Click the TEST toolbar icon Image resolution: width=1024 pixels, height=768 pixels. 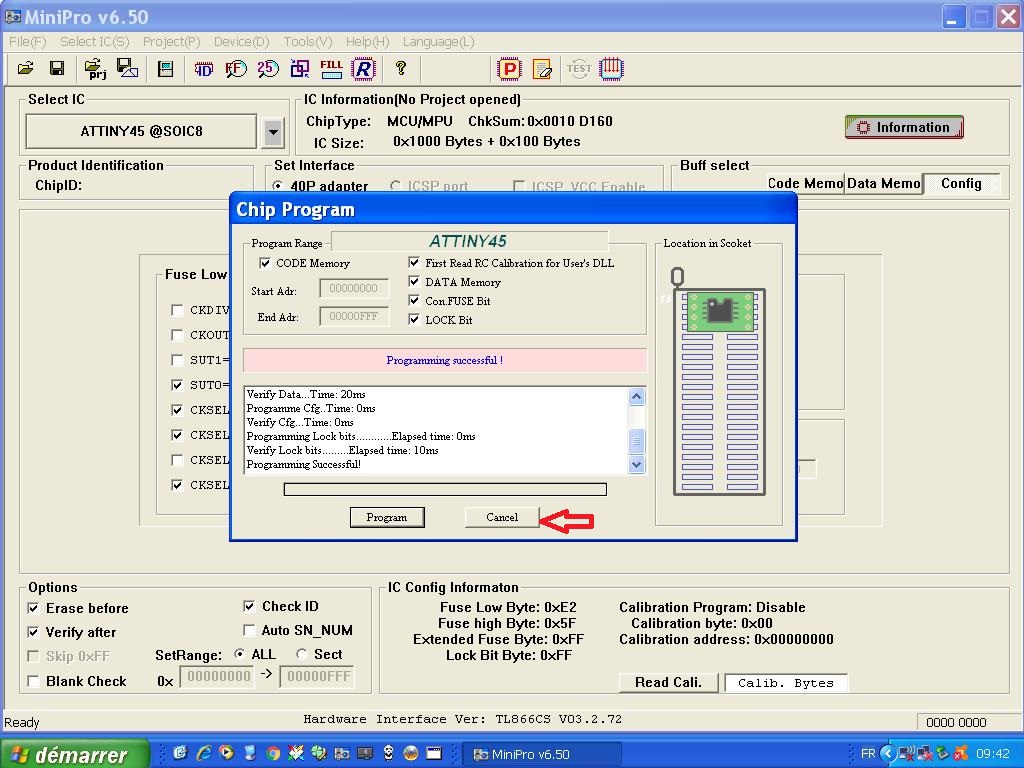click(x=579, y=69)
